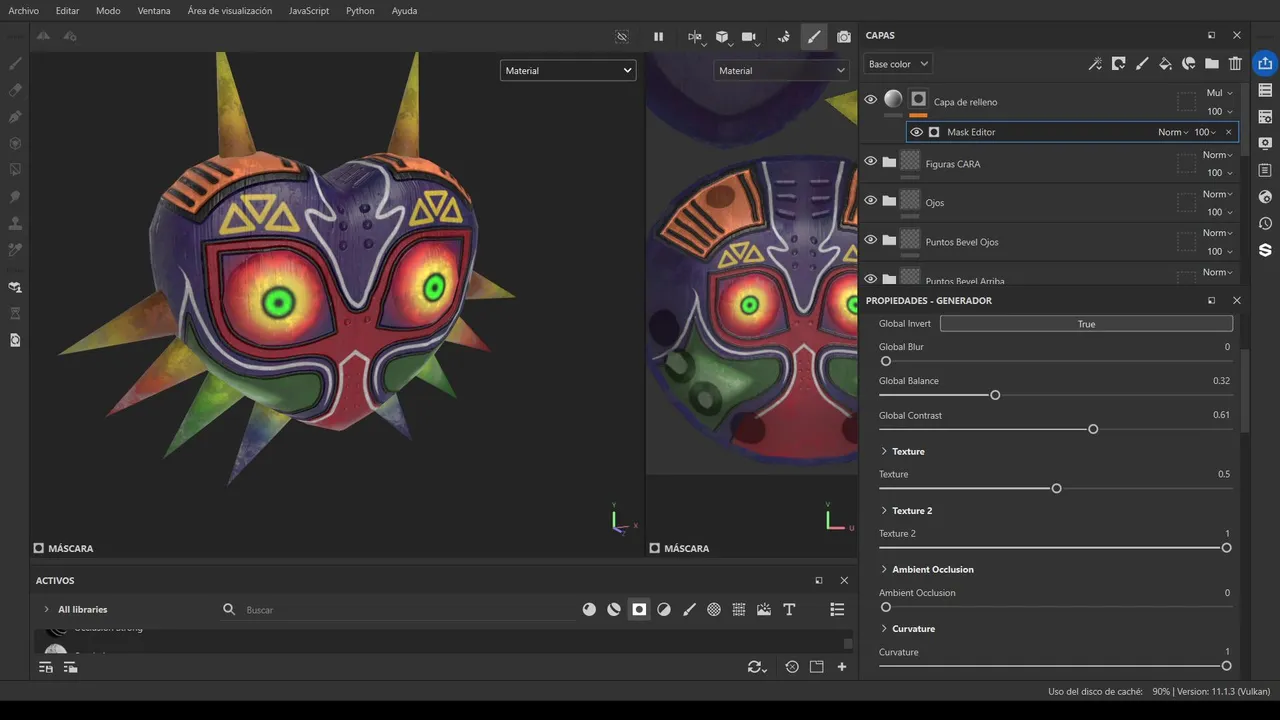Open Mask Editor opacity 100 dropdown
The width and height of the screenshot is (1280, 720).
click(1206, 132)
